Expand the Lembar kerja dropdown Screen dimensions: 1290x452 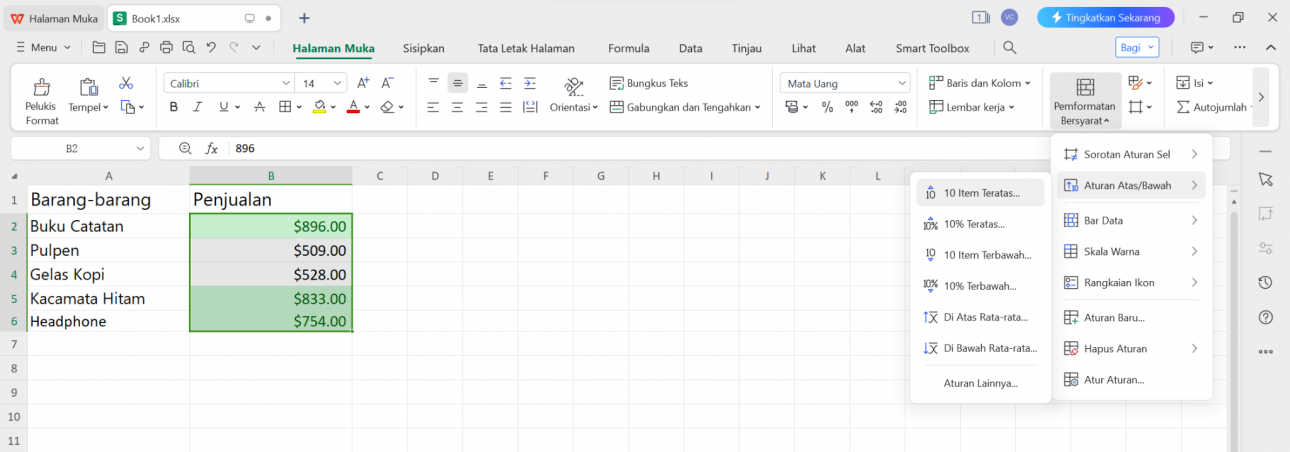pyautogui.click(x=1012, y=107)
